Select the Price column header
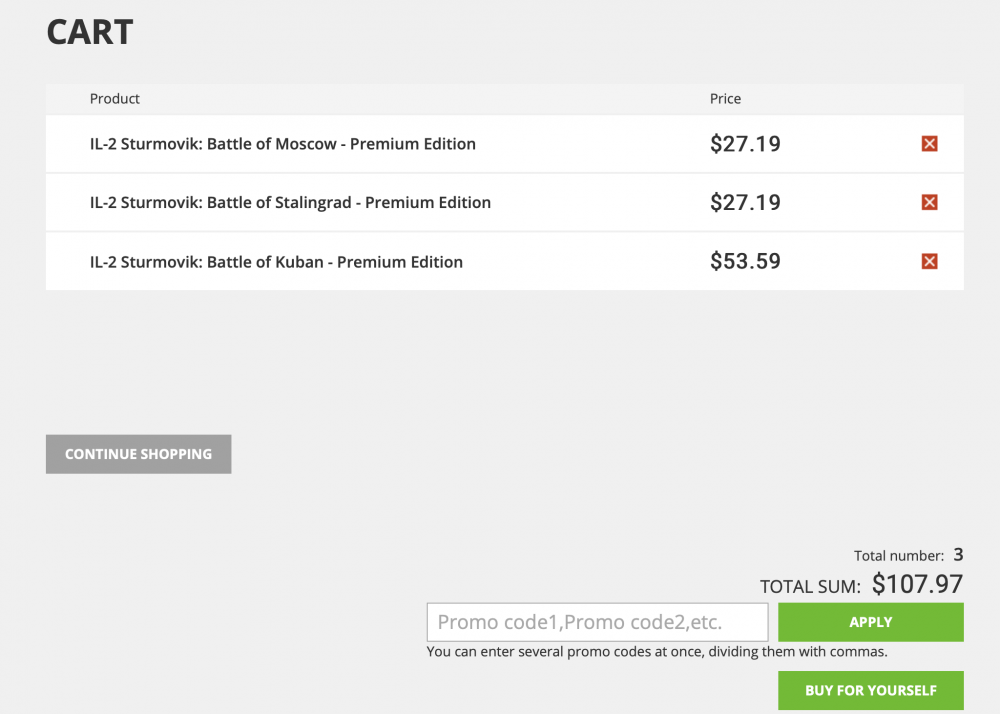The height and width of the screenshot is (714, 1000). tap(725, 98)
